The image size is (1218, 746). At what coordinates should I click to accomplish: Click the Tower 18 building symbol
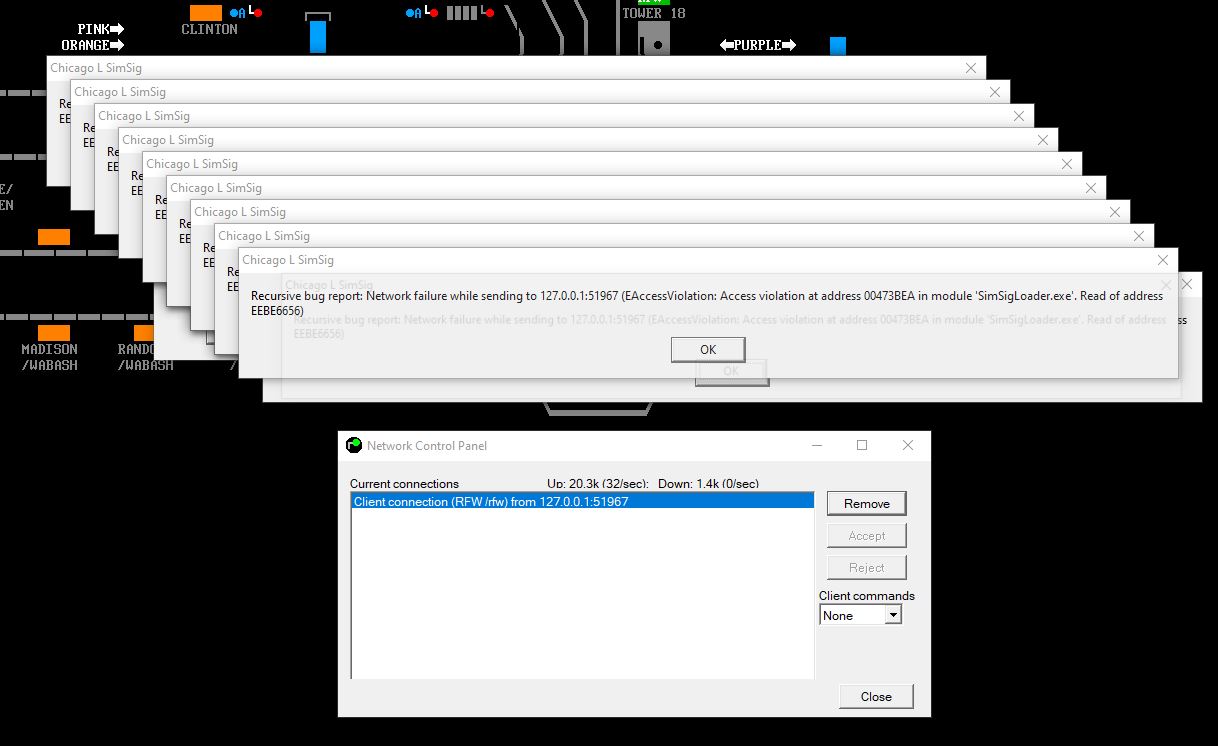pos(654,39)
